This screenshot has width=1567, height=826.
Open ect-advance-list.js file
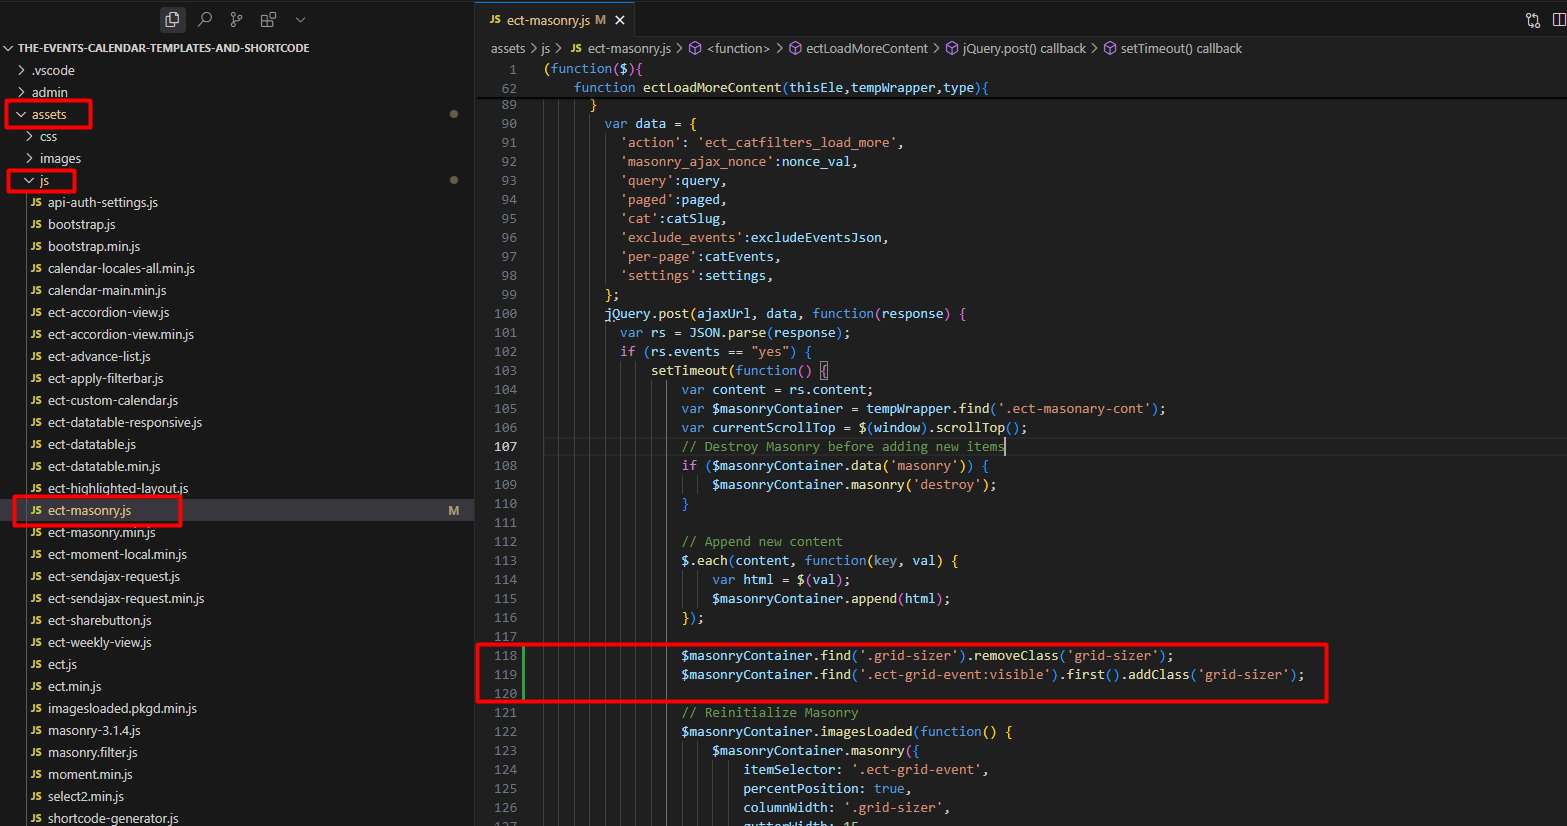(x=99, y=356)
